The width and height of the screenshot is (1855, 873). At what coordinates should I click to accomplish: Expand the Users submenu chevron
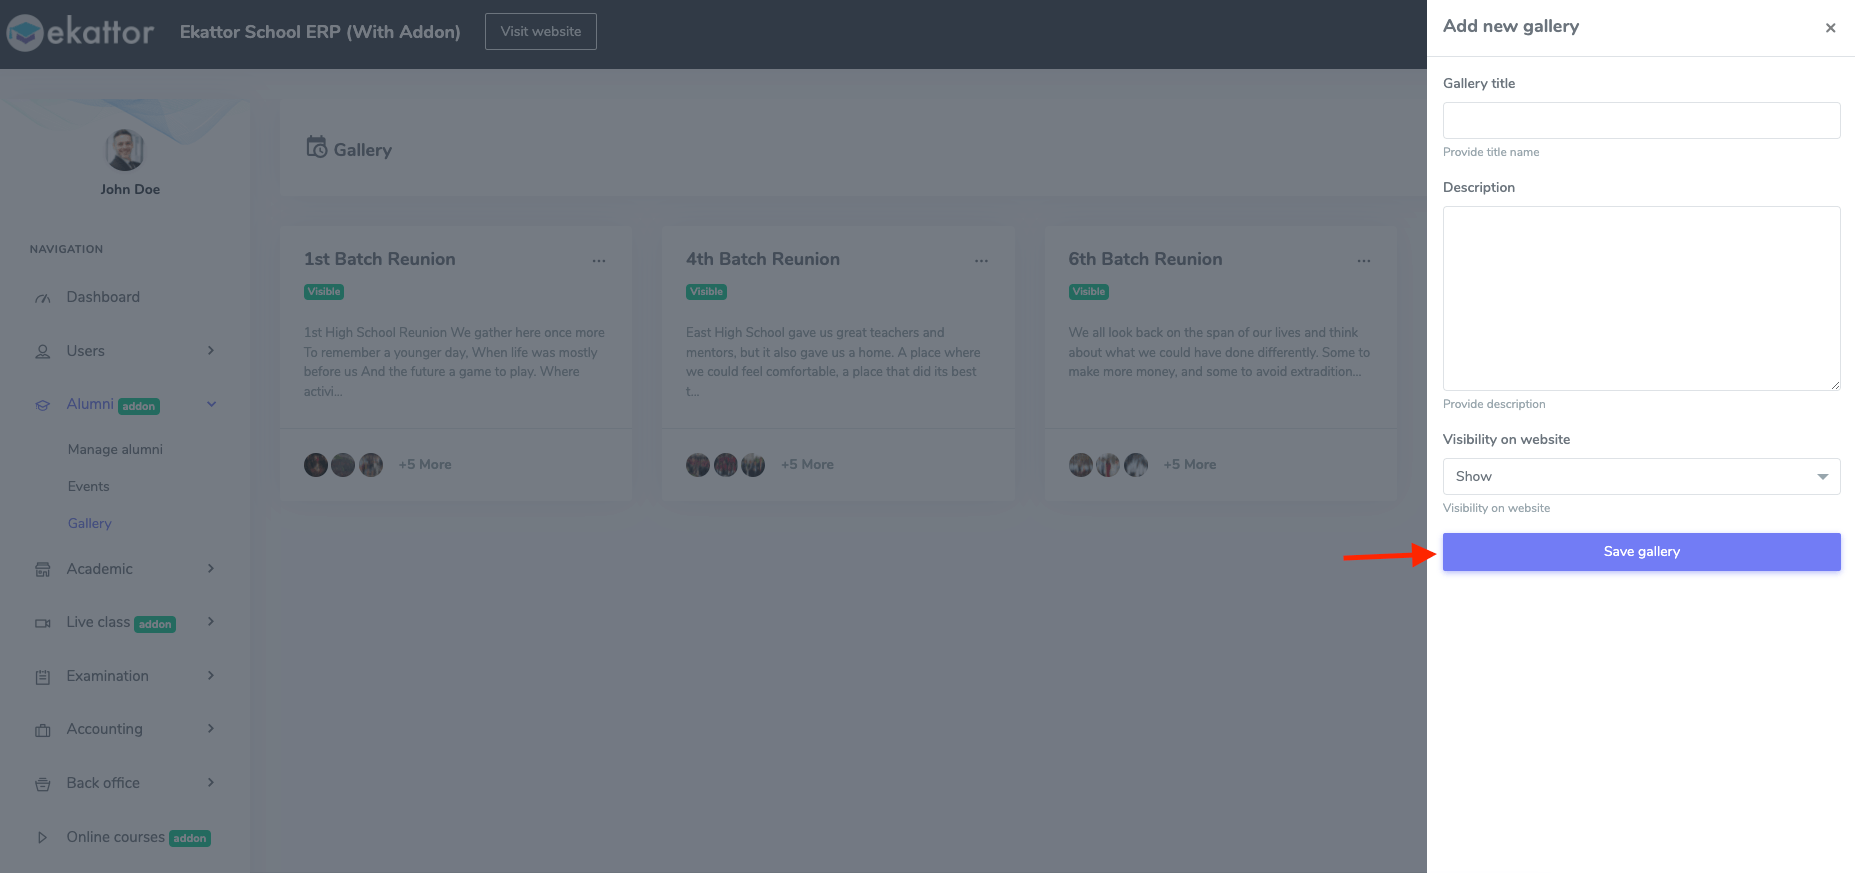click(211, 350)
